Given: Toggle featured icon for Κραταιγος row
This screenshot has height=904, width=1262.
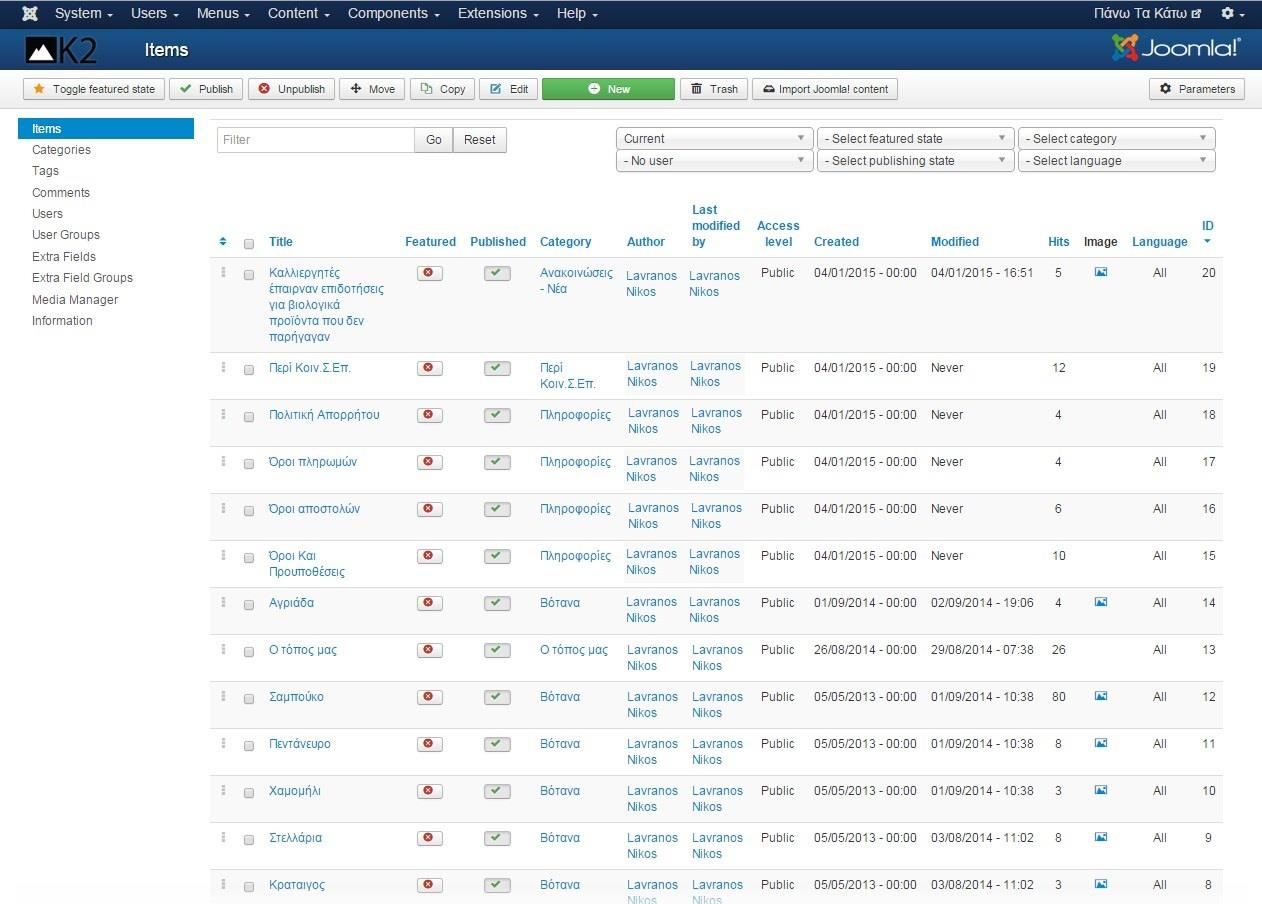Looking at the screenshot, I should coord(430,885).
